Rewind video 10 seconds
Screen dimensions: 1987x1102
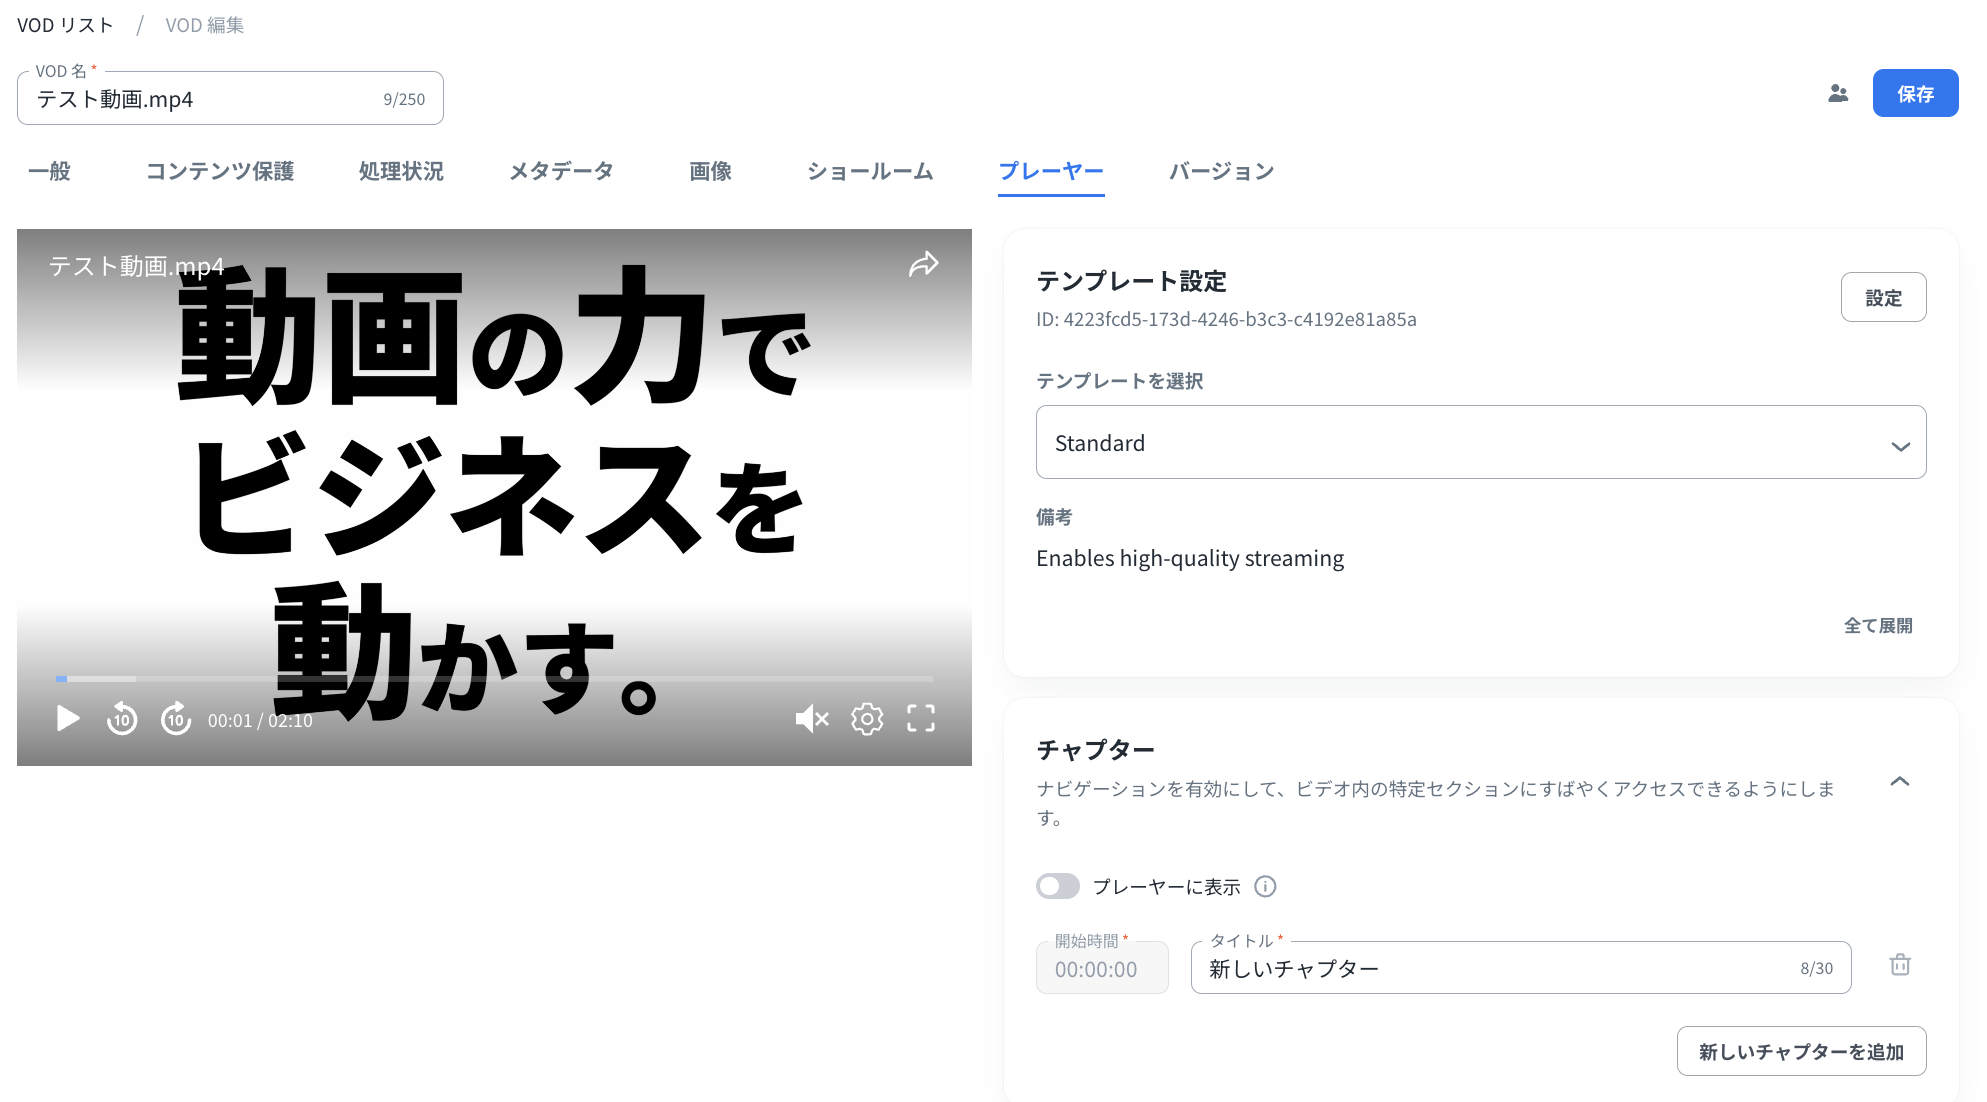point(122,718)
